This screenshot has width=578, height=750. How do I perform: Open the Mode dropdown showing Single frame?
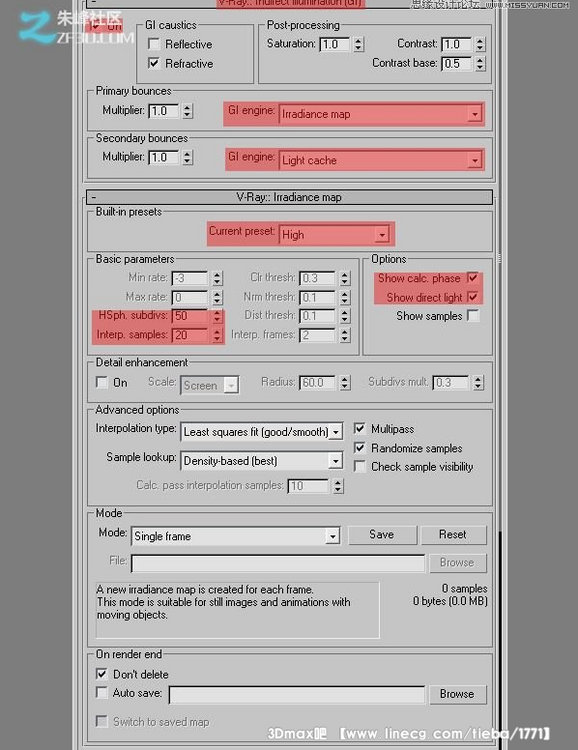235,536
